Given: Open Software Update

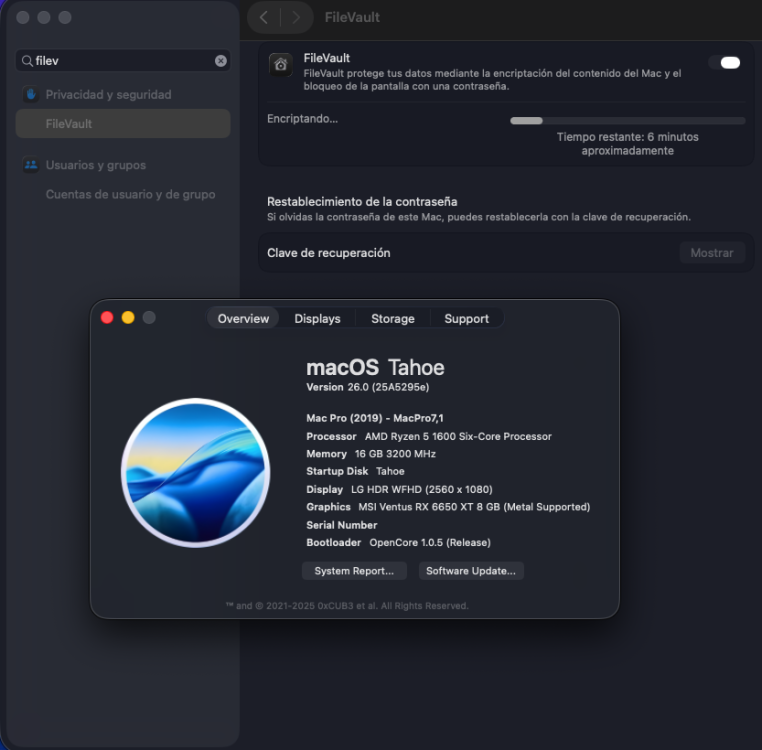Looking at the screenshot, I should pos(471,571).
